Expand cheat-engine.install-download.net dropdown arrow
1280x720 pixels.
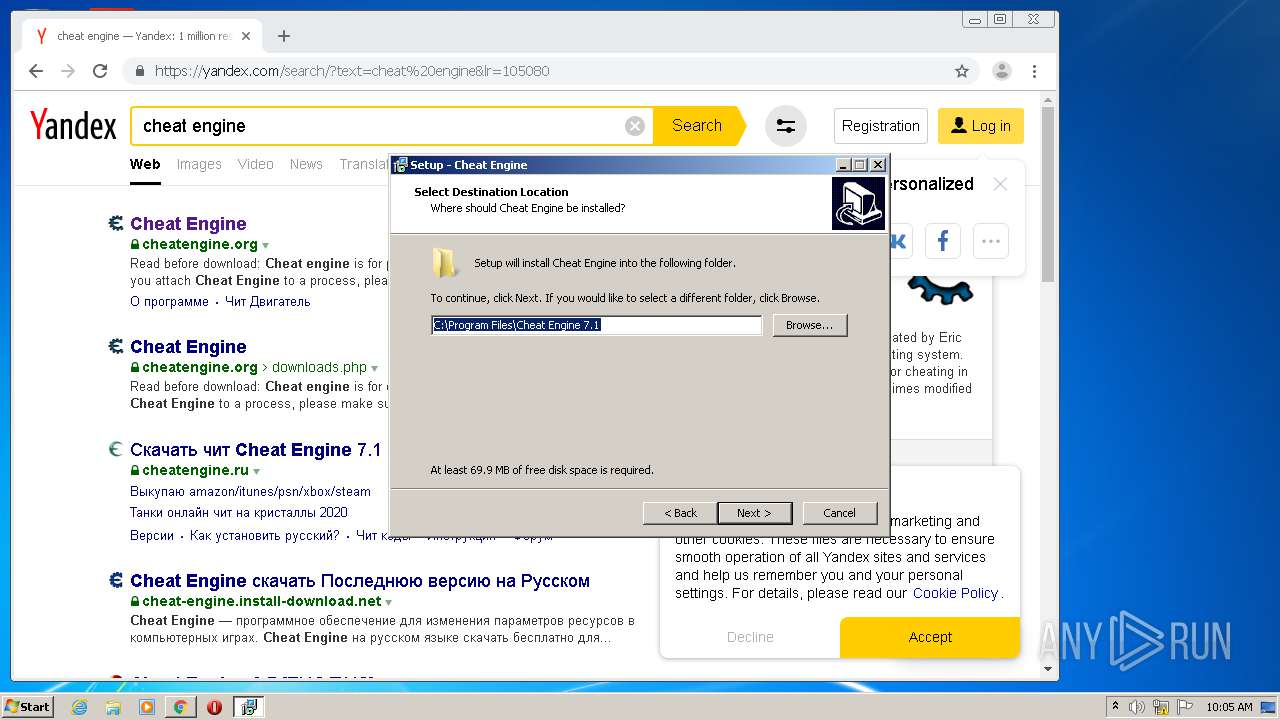(389, 602)
